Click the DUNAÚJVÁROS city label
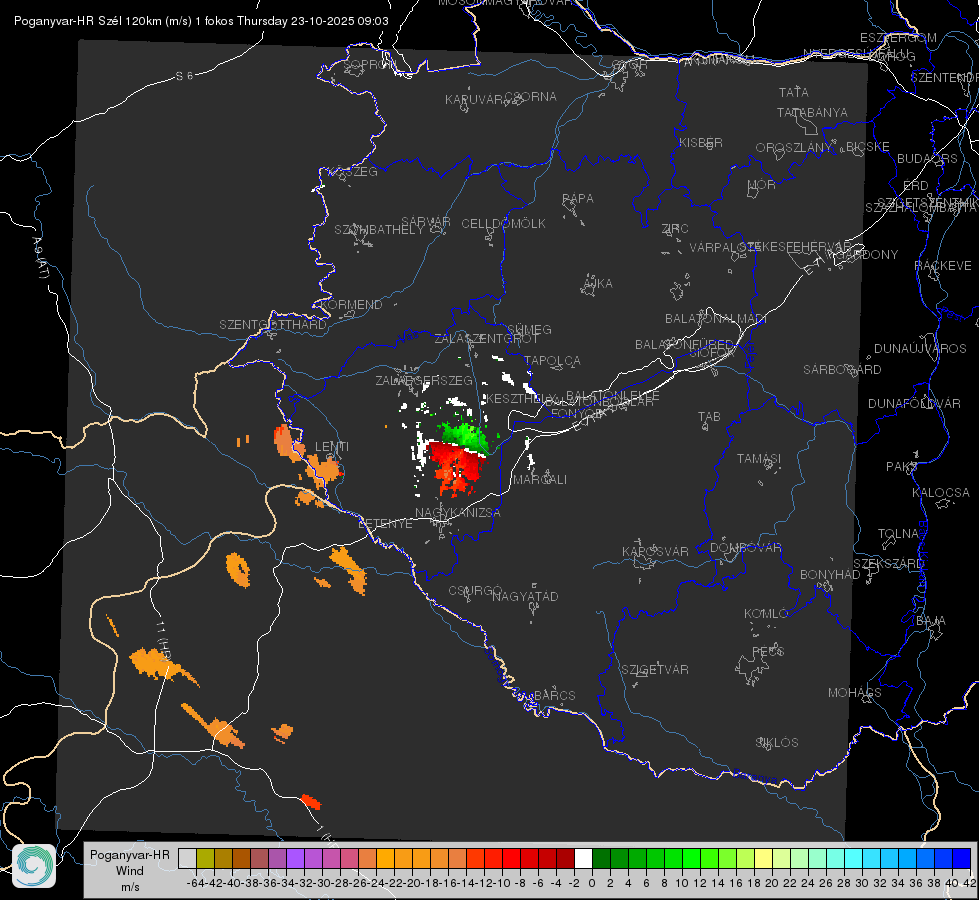The height and width of the screenshot is (900, 979). 920,349
